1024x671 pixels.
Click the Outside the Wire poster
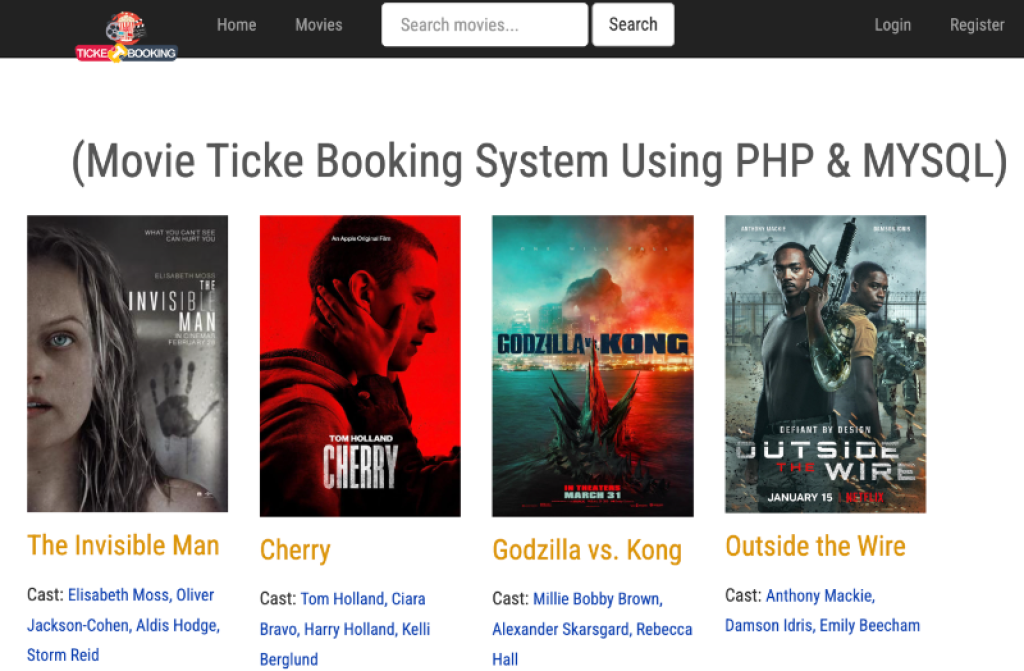825,364
